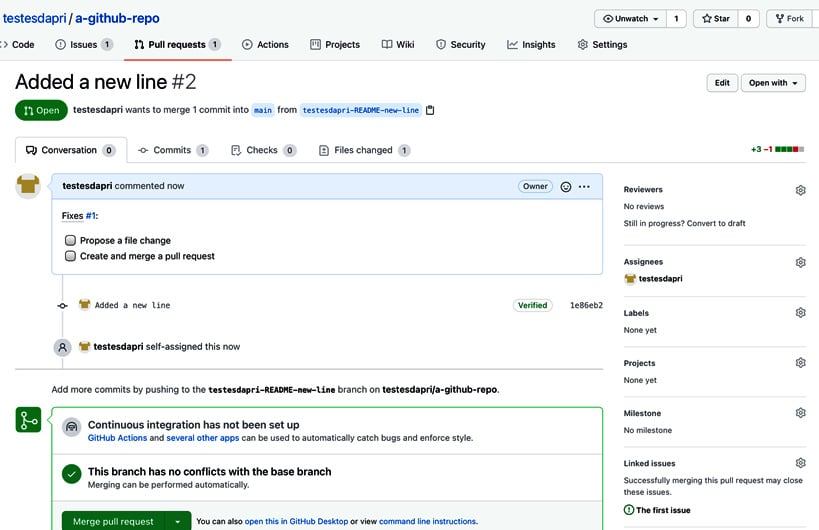This screenshot has height=530, width=819.
Task: Click the star count 0
Action: pyautogui.click(x=748, y=19)
